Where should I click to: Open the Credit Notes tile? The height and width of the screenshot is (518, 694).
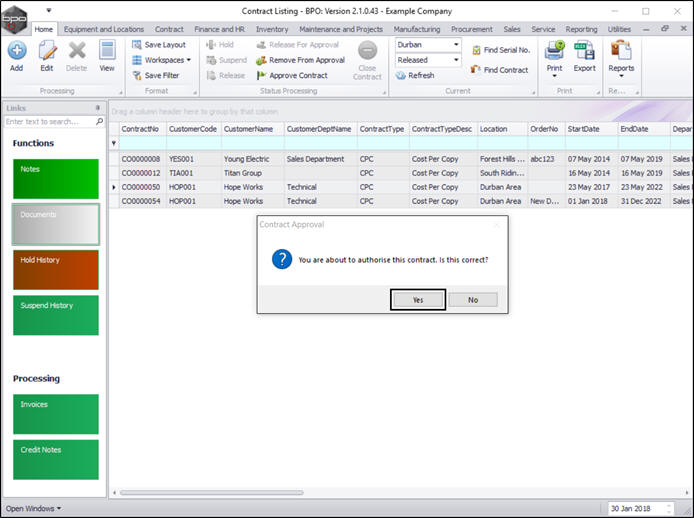pyautogui.click(x=56, y=460)
